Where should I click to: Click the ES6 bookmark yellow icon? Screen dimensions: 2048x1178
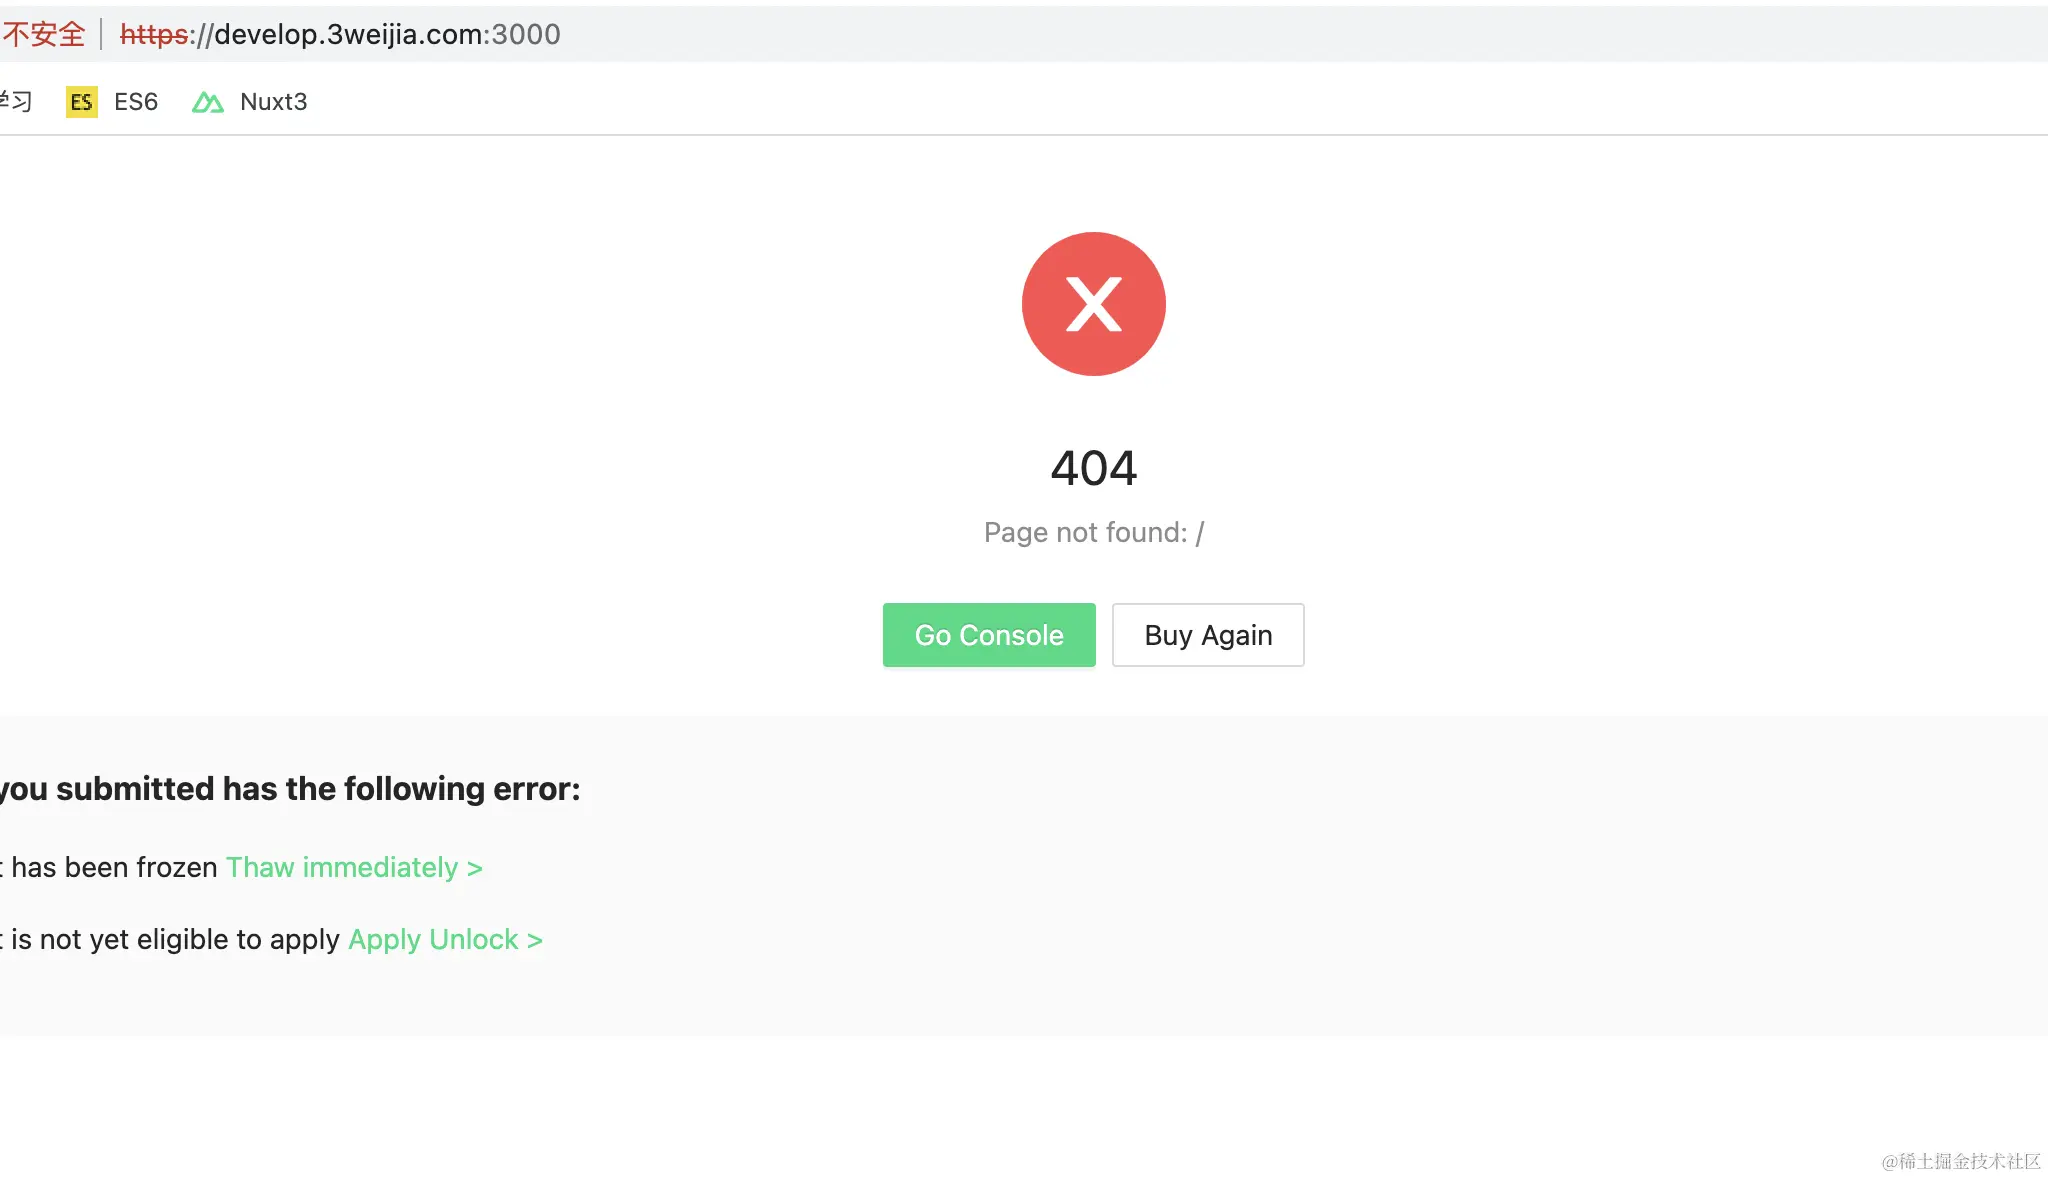[x=81, y=102]
